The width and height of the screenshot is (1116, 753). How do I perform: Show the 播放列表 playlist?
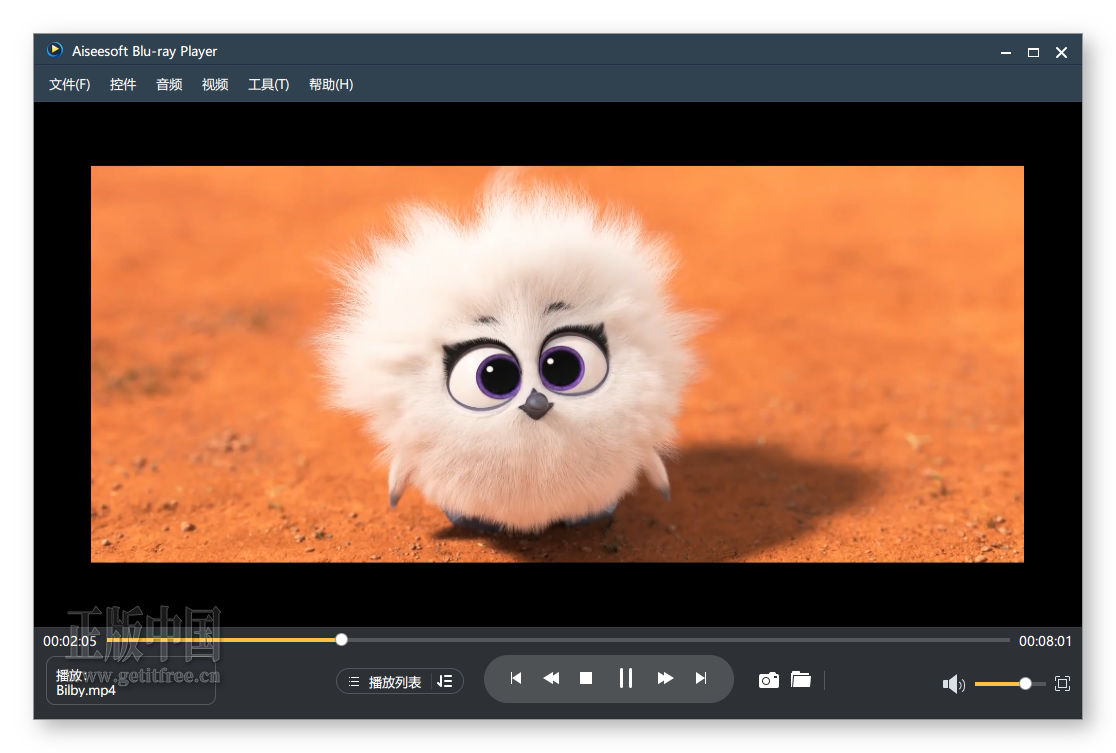(385, 682)
